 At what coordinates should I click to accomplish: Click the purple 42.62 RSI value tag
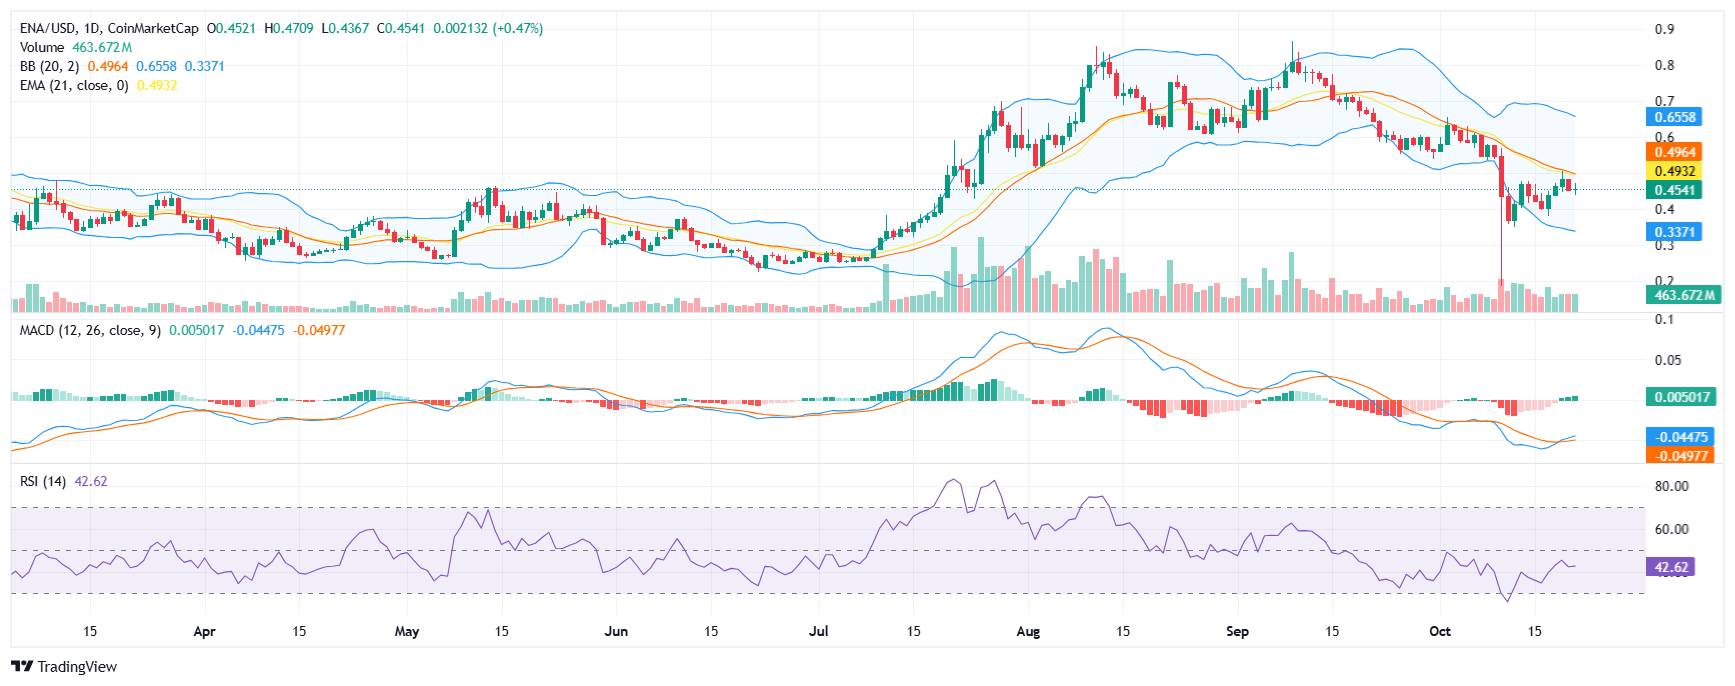(1671, 567)
